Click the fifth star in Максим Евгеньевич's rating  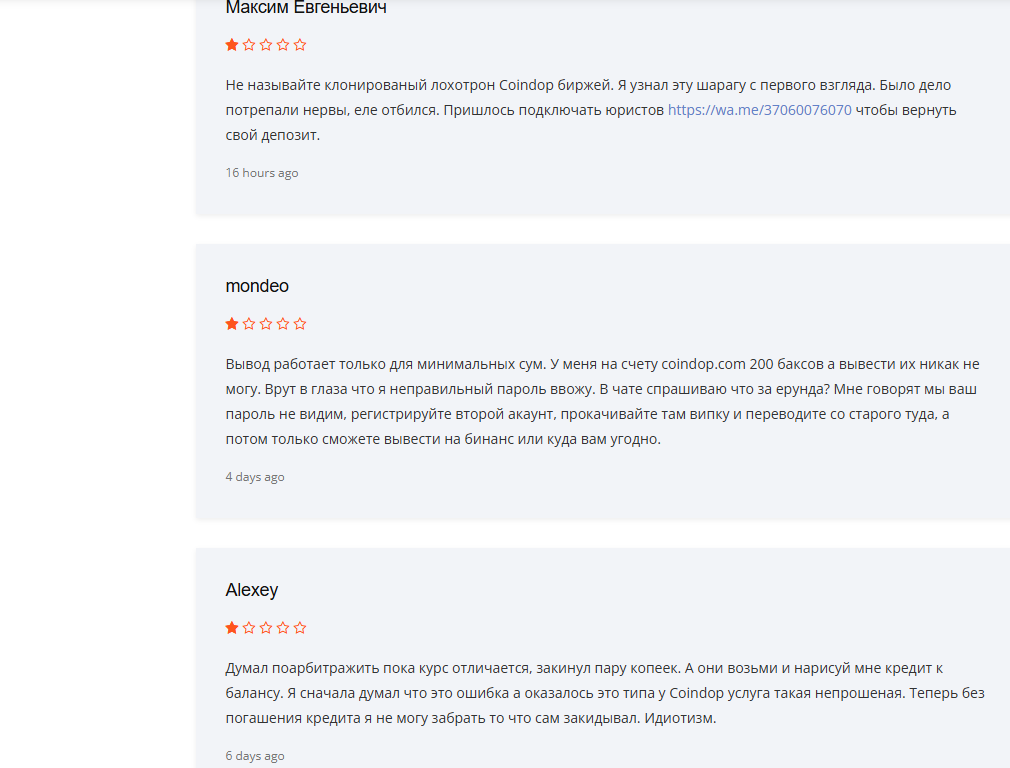click(x=300, y=44)
